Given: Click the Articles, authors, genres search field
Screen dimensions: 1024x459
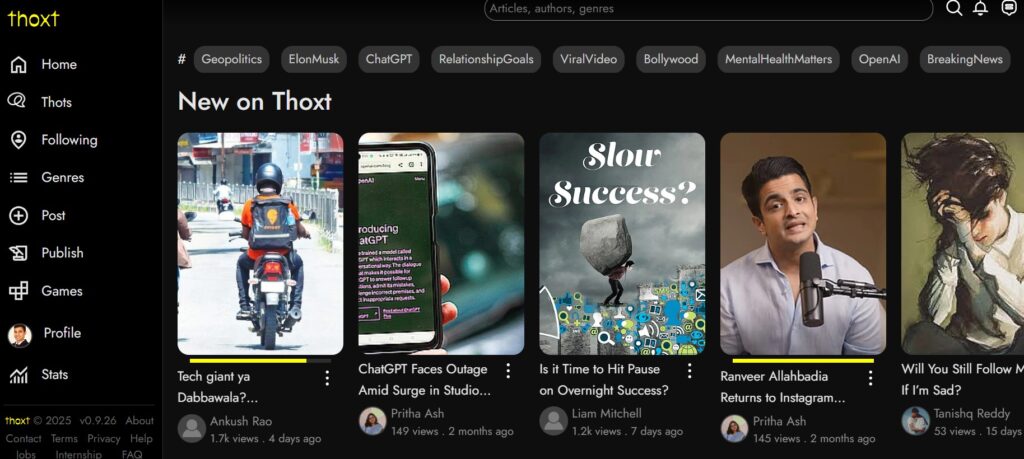Looking at the screenshot, I should click(709, 9).
